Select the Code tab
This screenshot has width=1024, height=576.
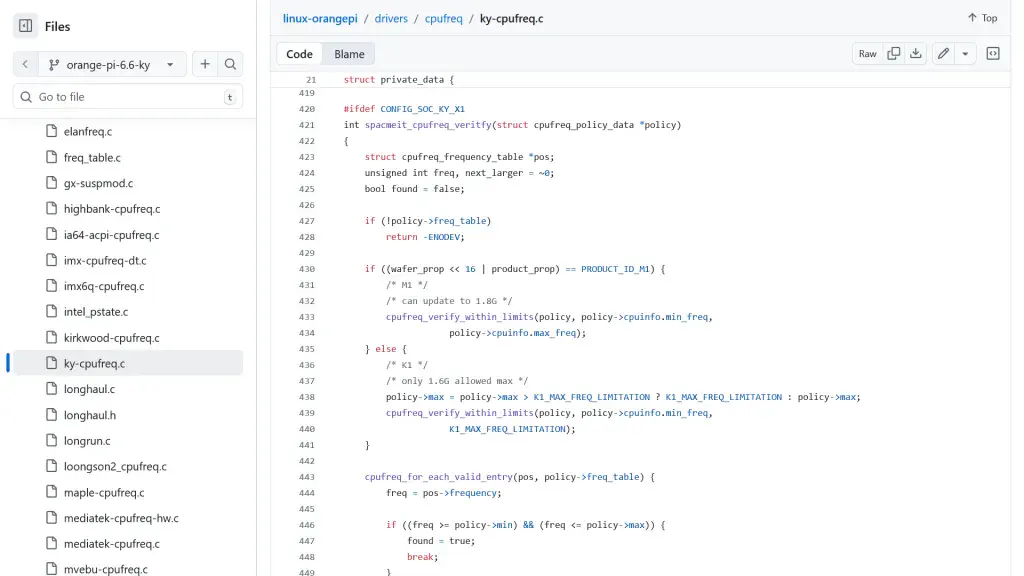point(299,53)
